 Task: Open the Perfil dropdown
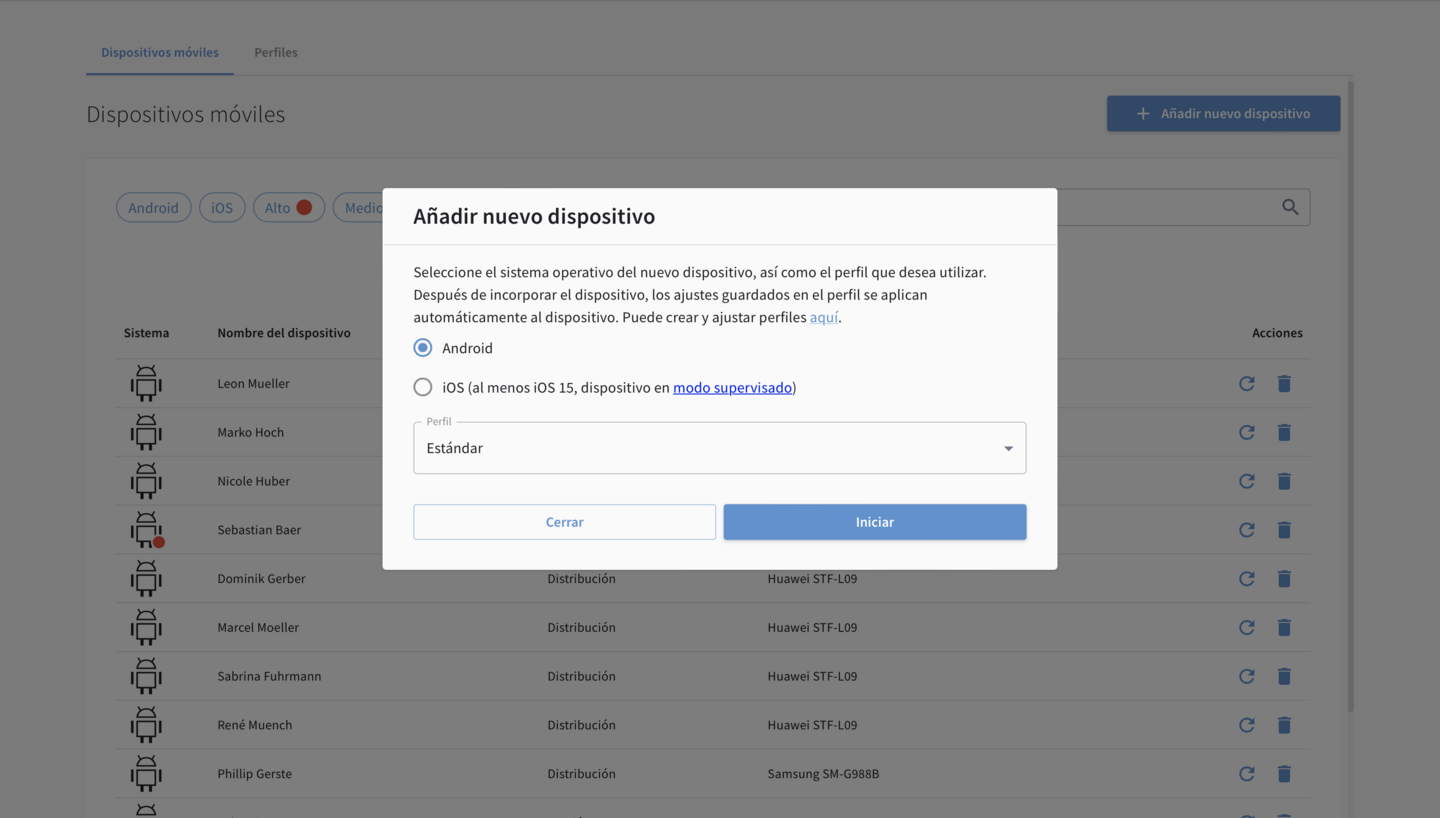tap(718, 448)
